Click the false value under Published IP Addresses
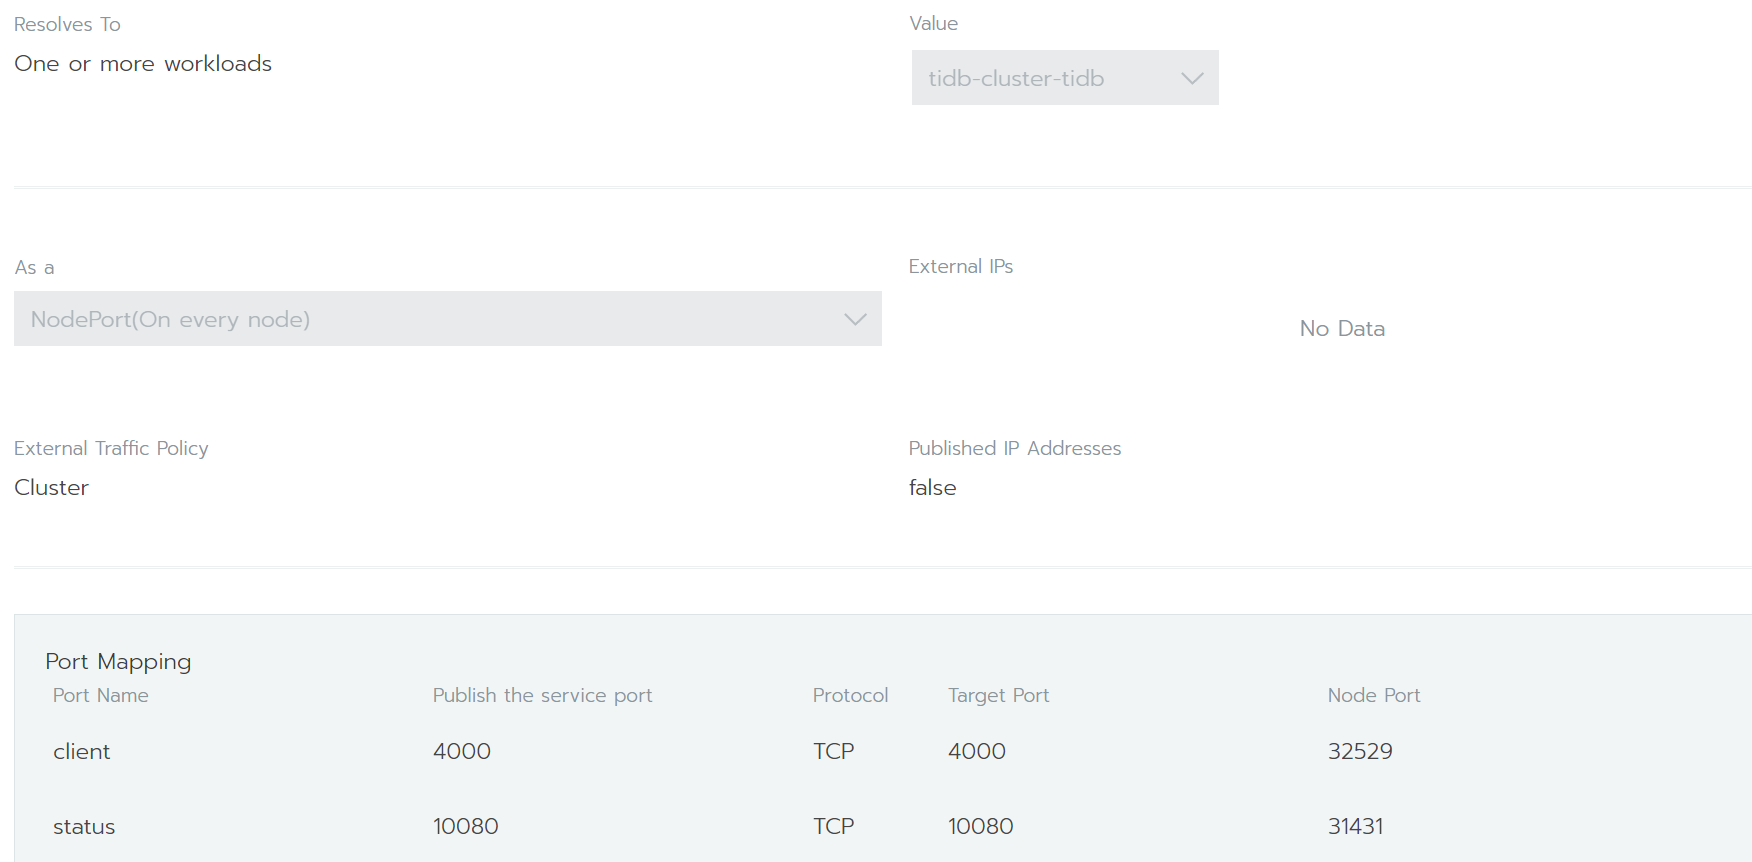Image resolution: width=1752 pixels, height=862 pixels. [932, 487]
